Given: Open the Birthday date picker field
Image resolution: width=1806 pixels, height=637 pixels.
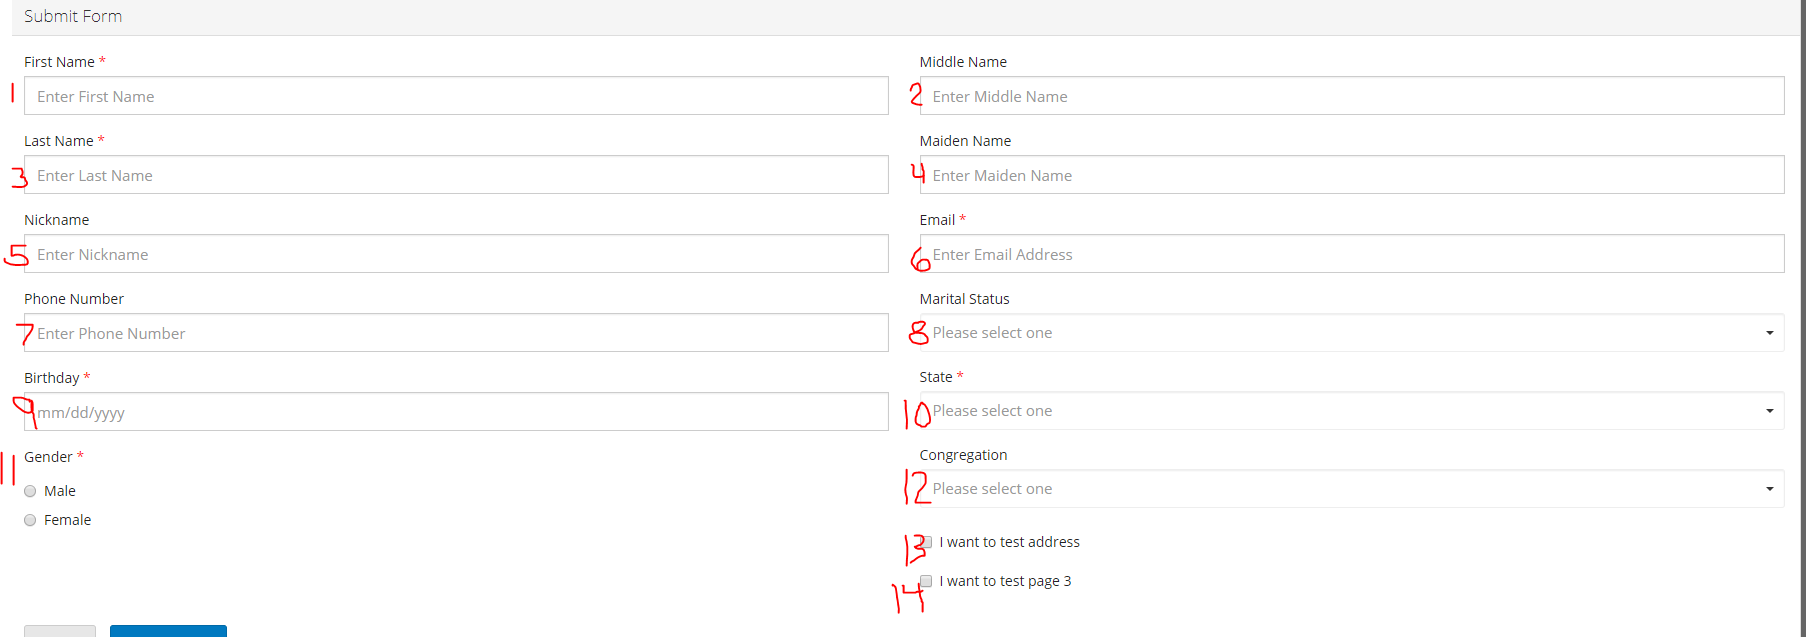Looking at the screenshot, I should (x=455, y=411).
